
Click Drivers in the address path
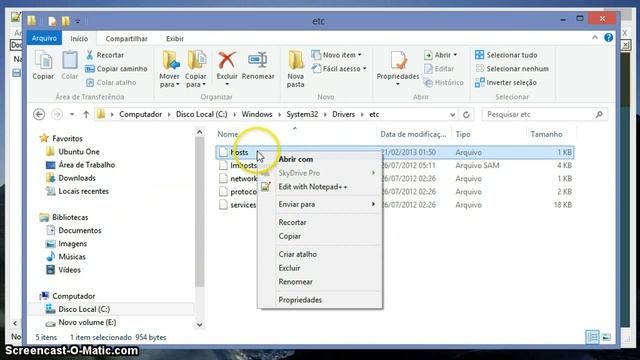coord(343,114)
